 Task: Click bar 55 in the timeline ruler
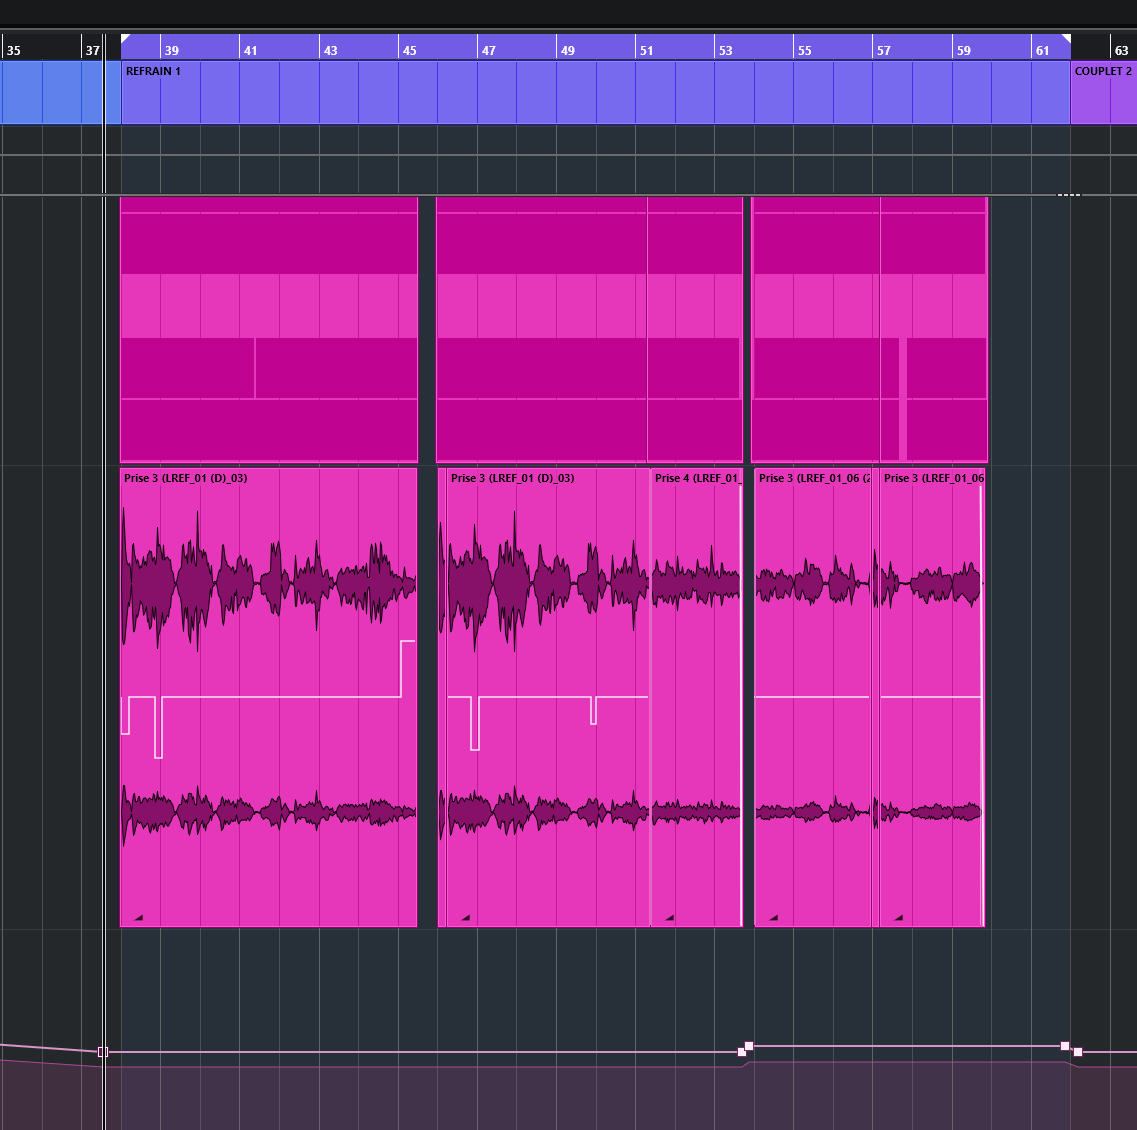point(805,50)
